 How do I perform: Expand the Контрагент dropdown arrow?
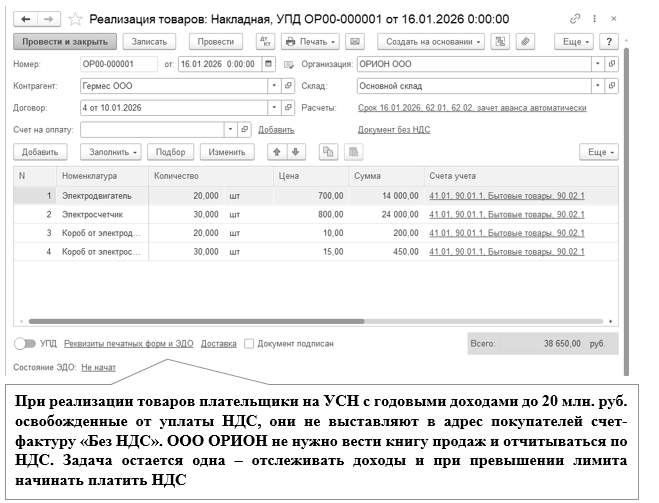coord(274,86)
